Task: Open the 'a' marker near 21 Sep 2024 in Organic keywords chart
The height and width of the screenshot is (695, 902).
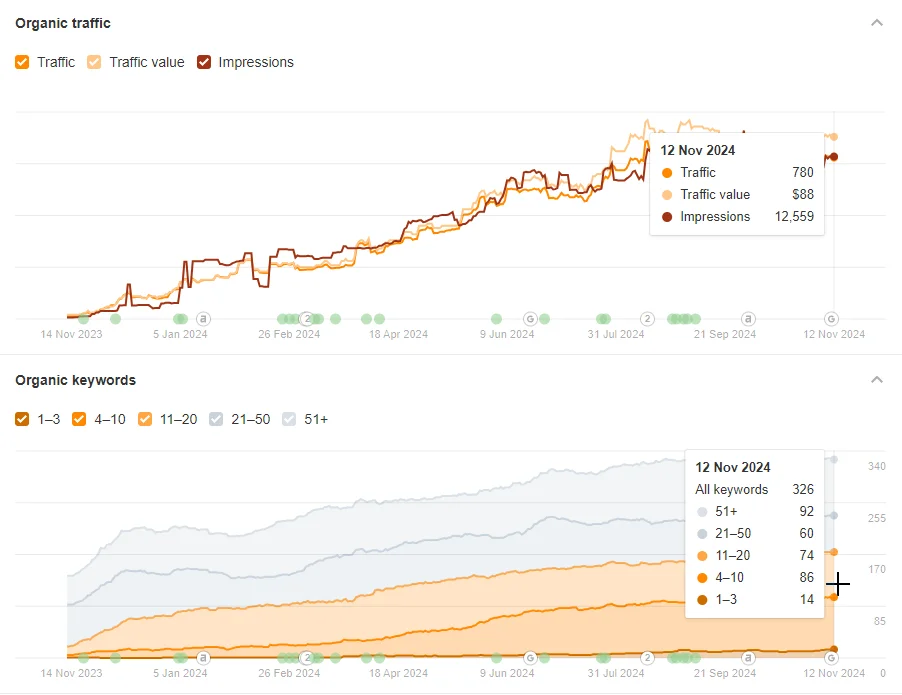Action: tap(748, 658)
